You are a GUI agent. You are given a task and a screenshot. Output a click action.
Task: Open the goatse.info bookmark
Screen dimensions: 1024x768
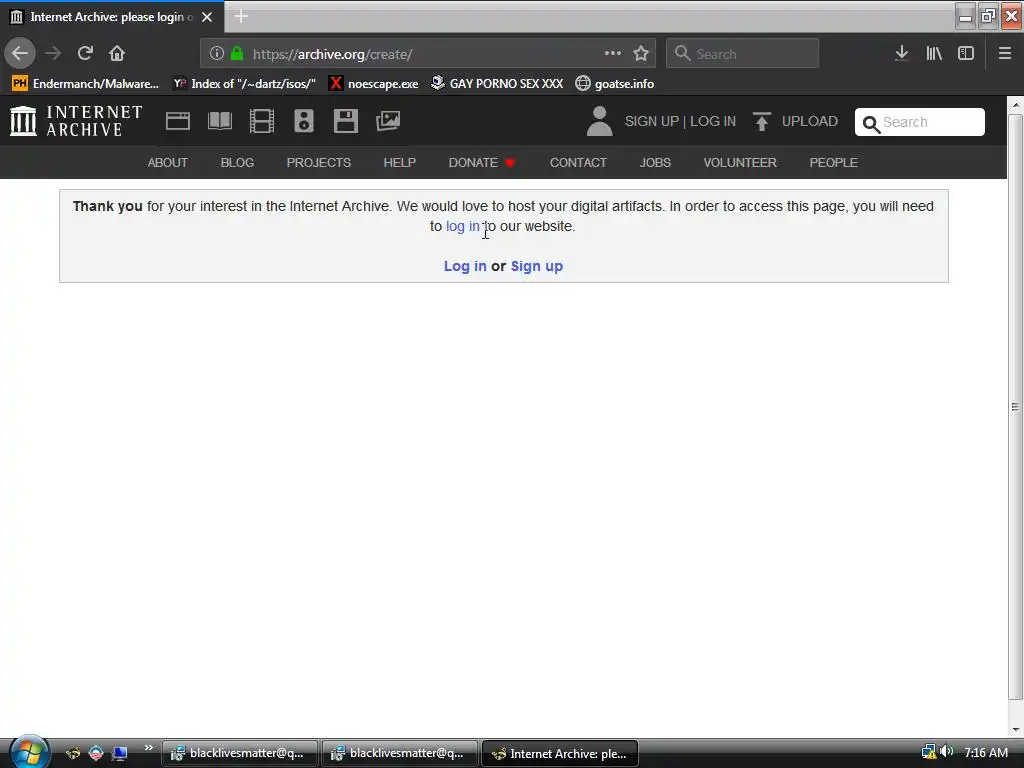[615, 84]
